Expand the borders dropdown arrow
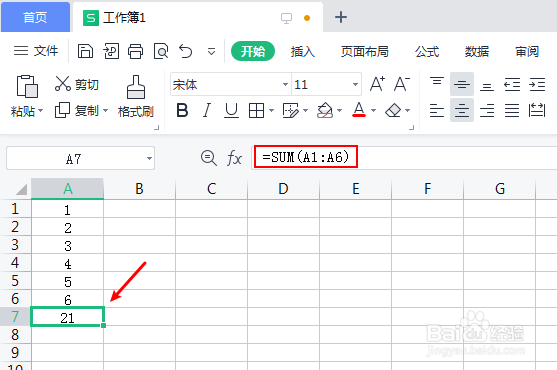This screenshot has height=370, width=557. pos(271,110)
